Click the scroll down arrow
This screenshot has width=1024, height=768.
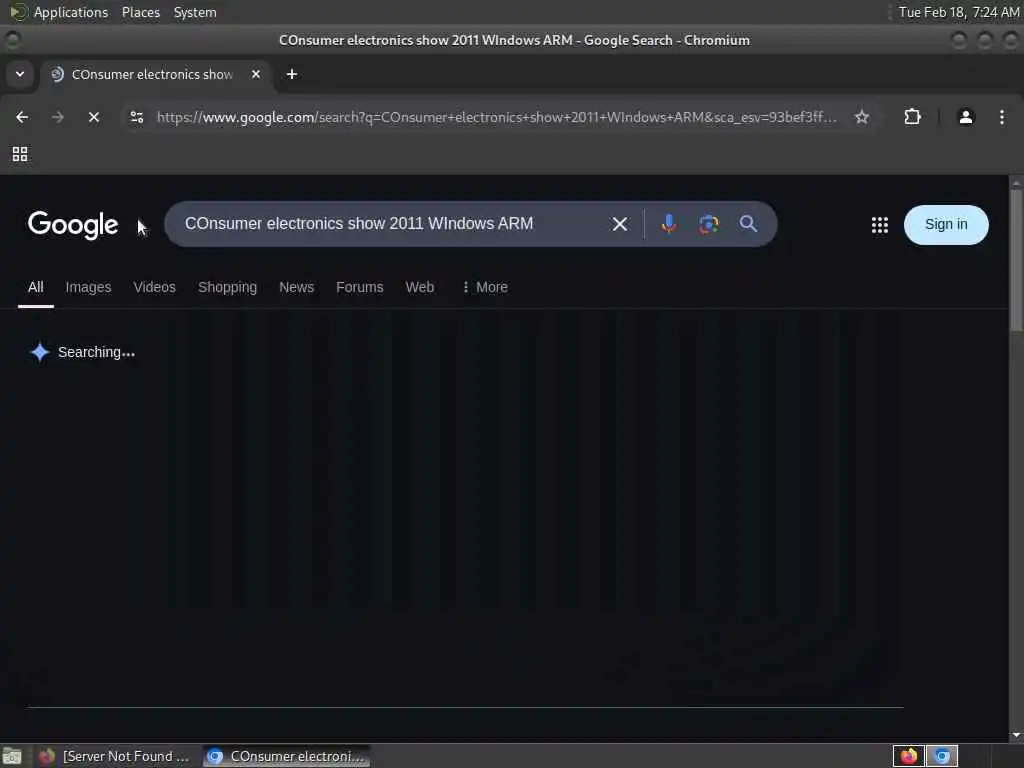[1016, 735]
